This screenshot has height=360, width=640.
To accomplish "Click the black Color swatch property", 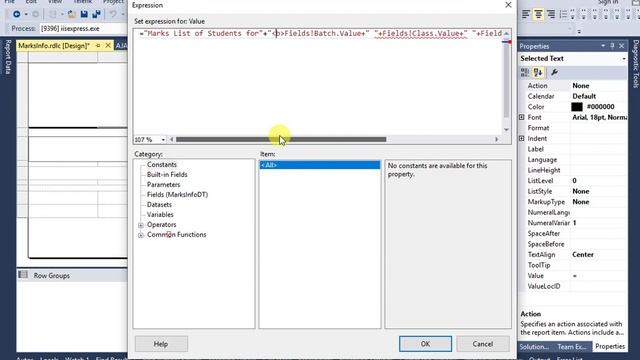I will pyautogui.click(x=577, y=107).
